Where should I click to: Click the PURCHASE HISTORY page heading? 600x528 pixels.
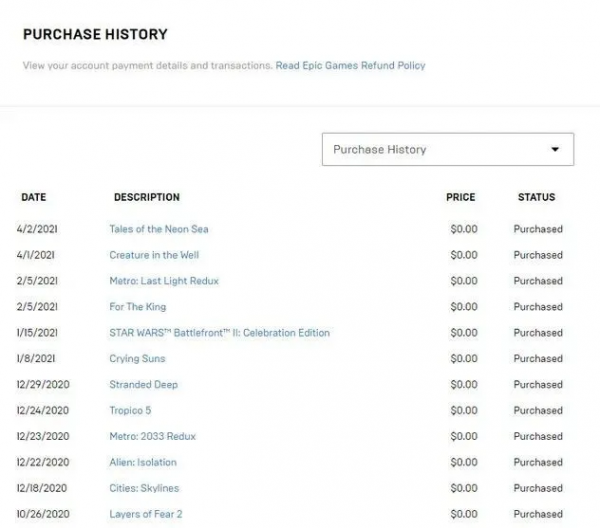tap(95, 35)
